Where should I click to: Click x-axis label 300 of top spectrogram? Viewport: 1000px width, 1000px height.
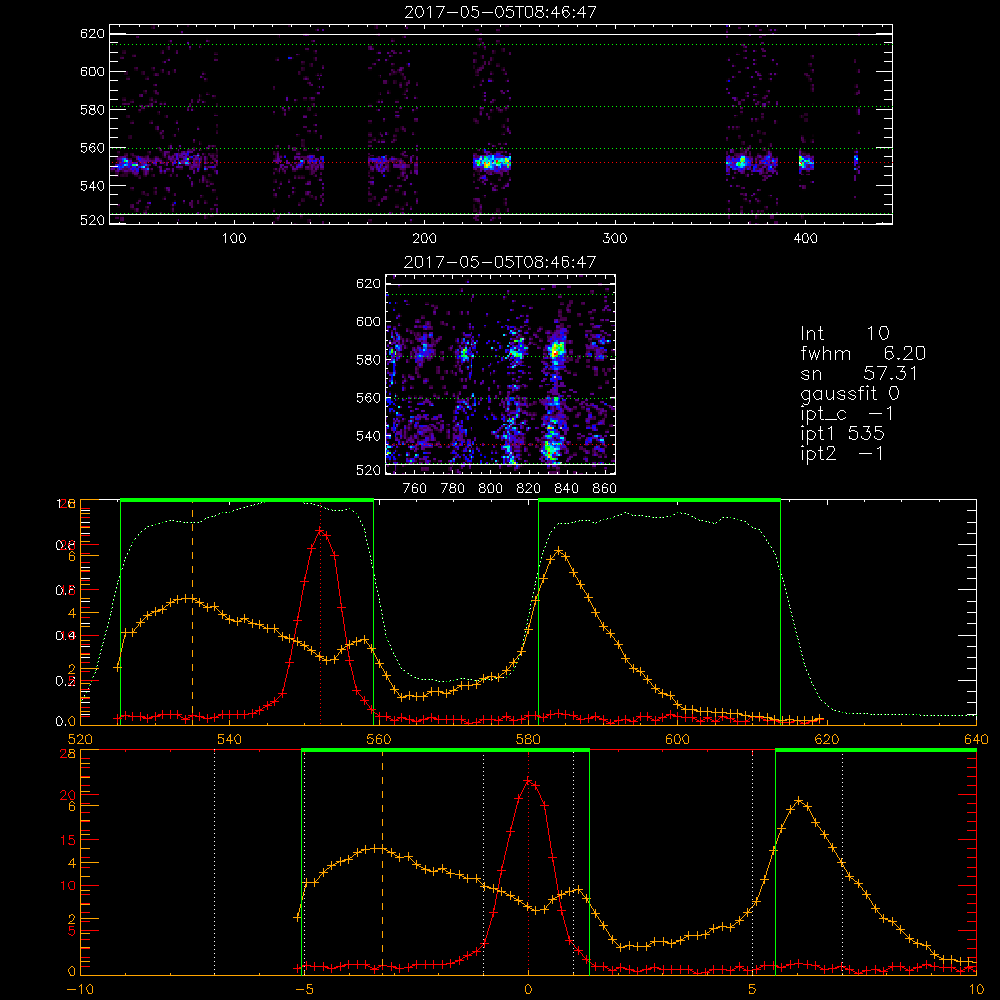(615, 239)
